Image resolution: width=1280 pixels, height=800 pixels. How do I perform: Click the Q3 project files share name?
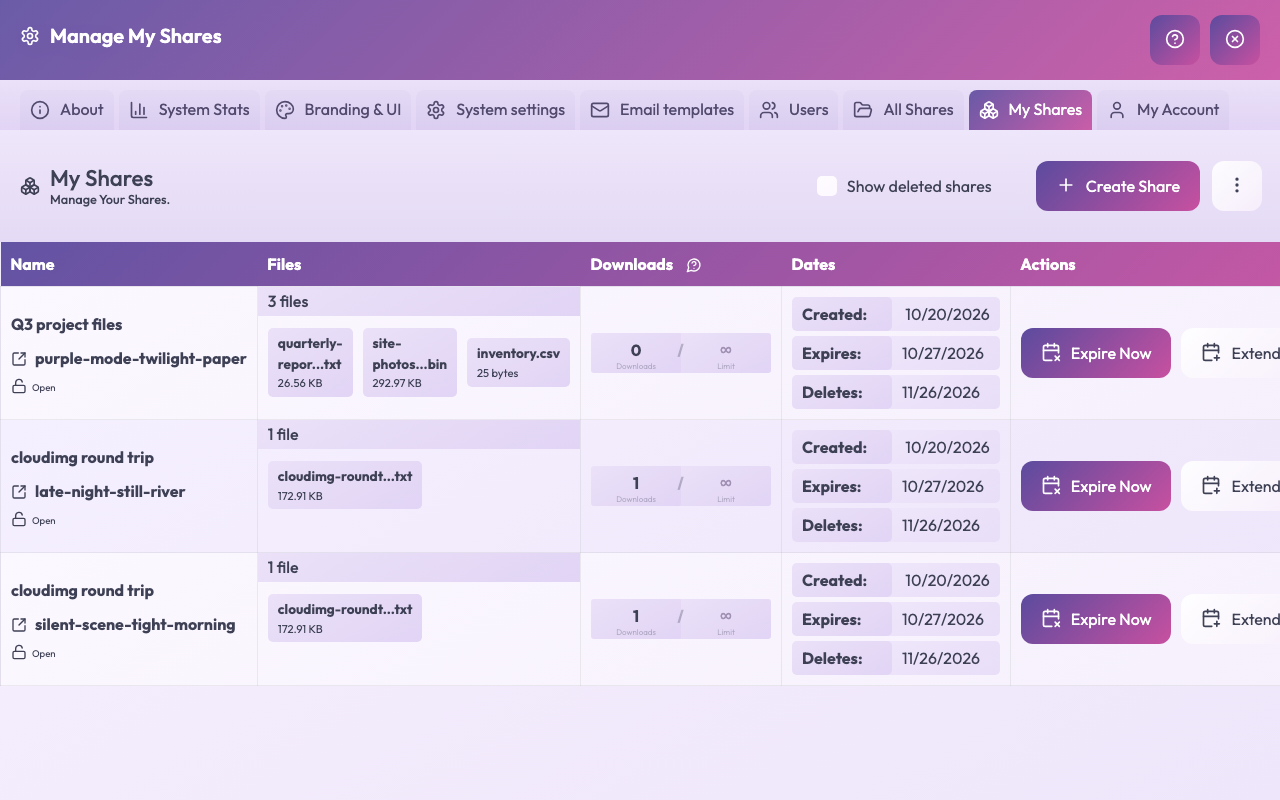pyautogui.click(x=67, y=325)
